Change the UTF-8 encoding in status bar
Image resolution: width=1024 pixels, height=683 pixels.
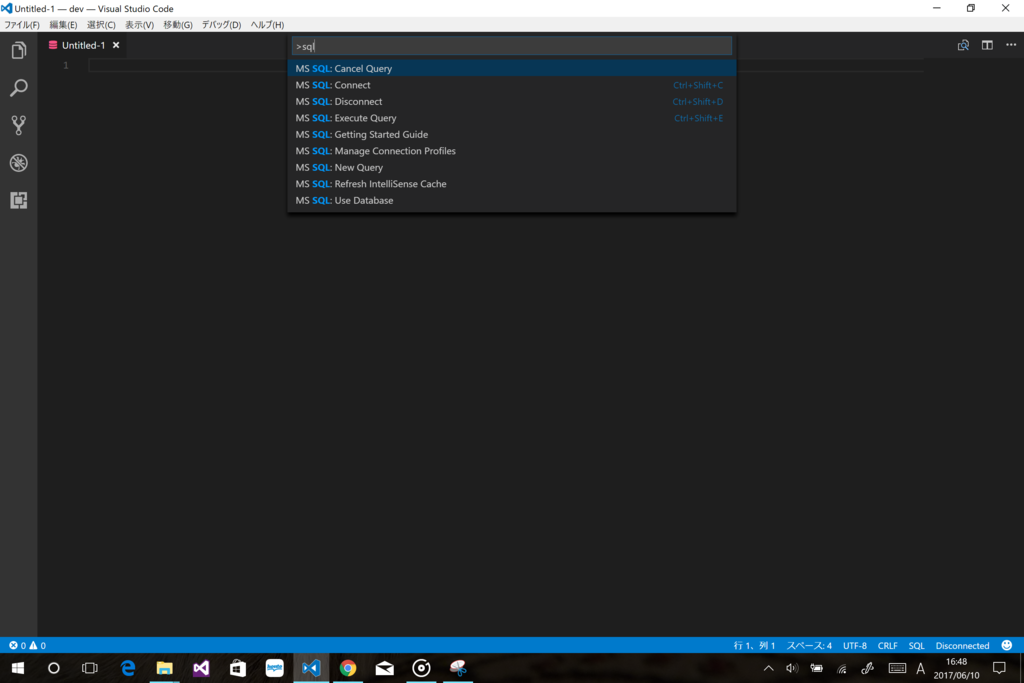tap(854, 645)
